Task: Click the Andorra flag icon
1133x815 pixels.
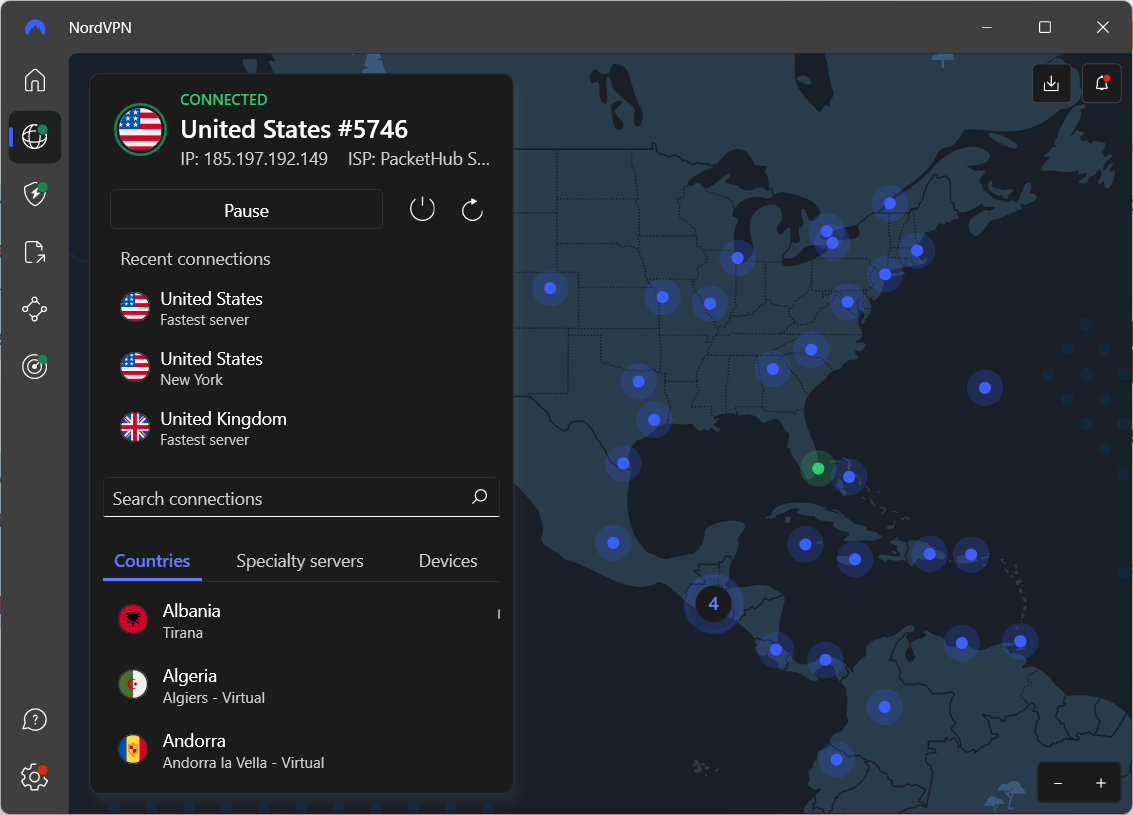Action: (x=133, y=749)
